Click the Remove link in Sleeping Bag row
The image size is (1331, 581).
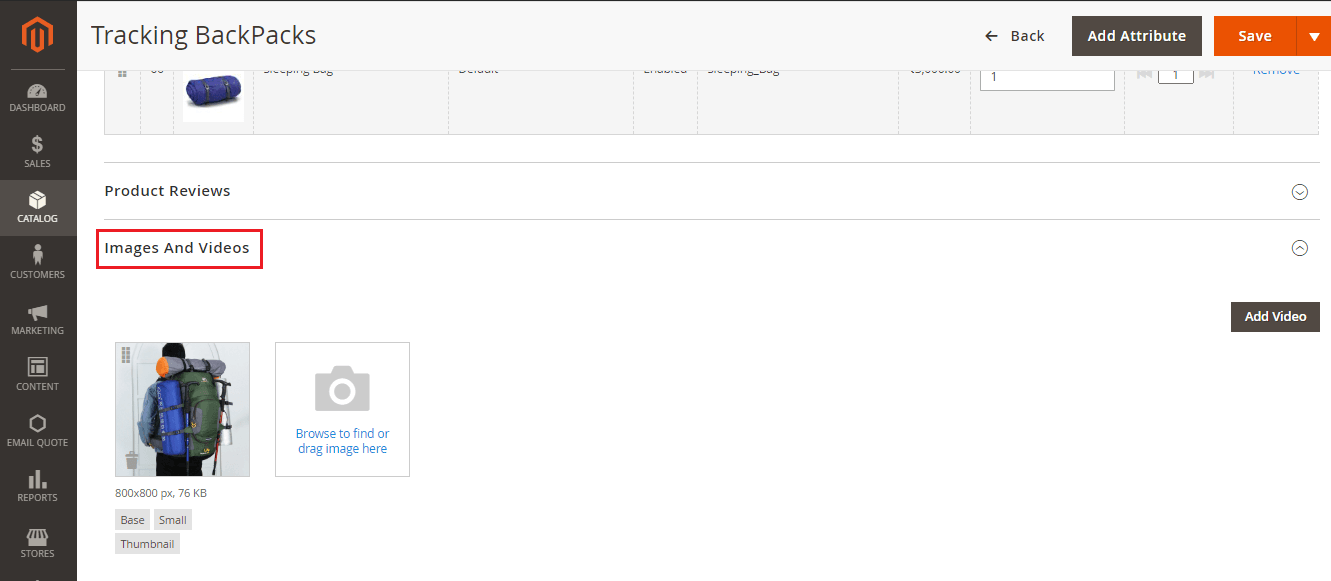[1276, 73]
